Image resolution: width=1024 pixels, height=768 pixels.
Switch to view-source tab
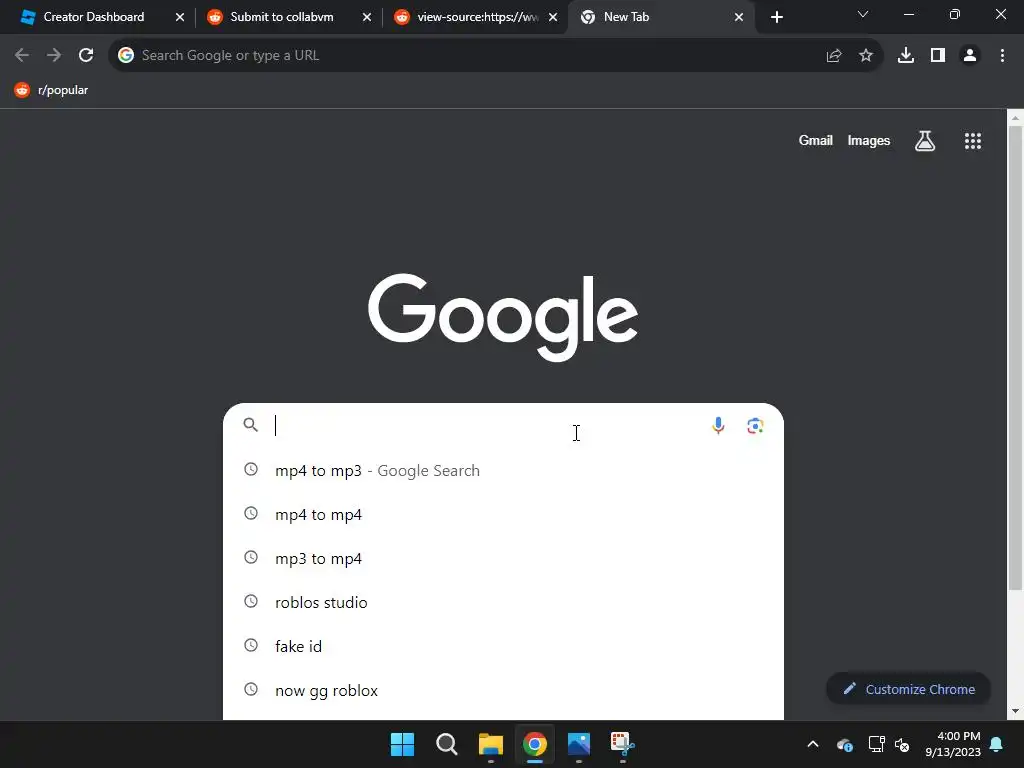pos(477,17)
